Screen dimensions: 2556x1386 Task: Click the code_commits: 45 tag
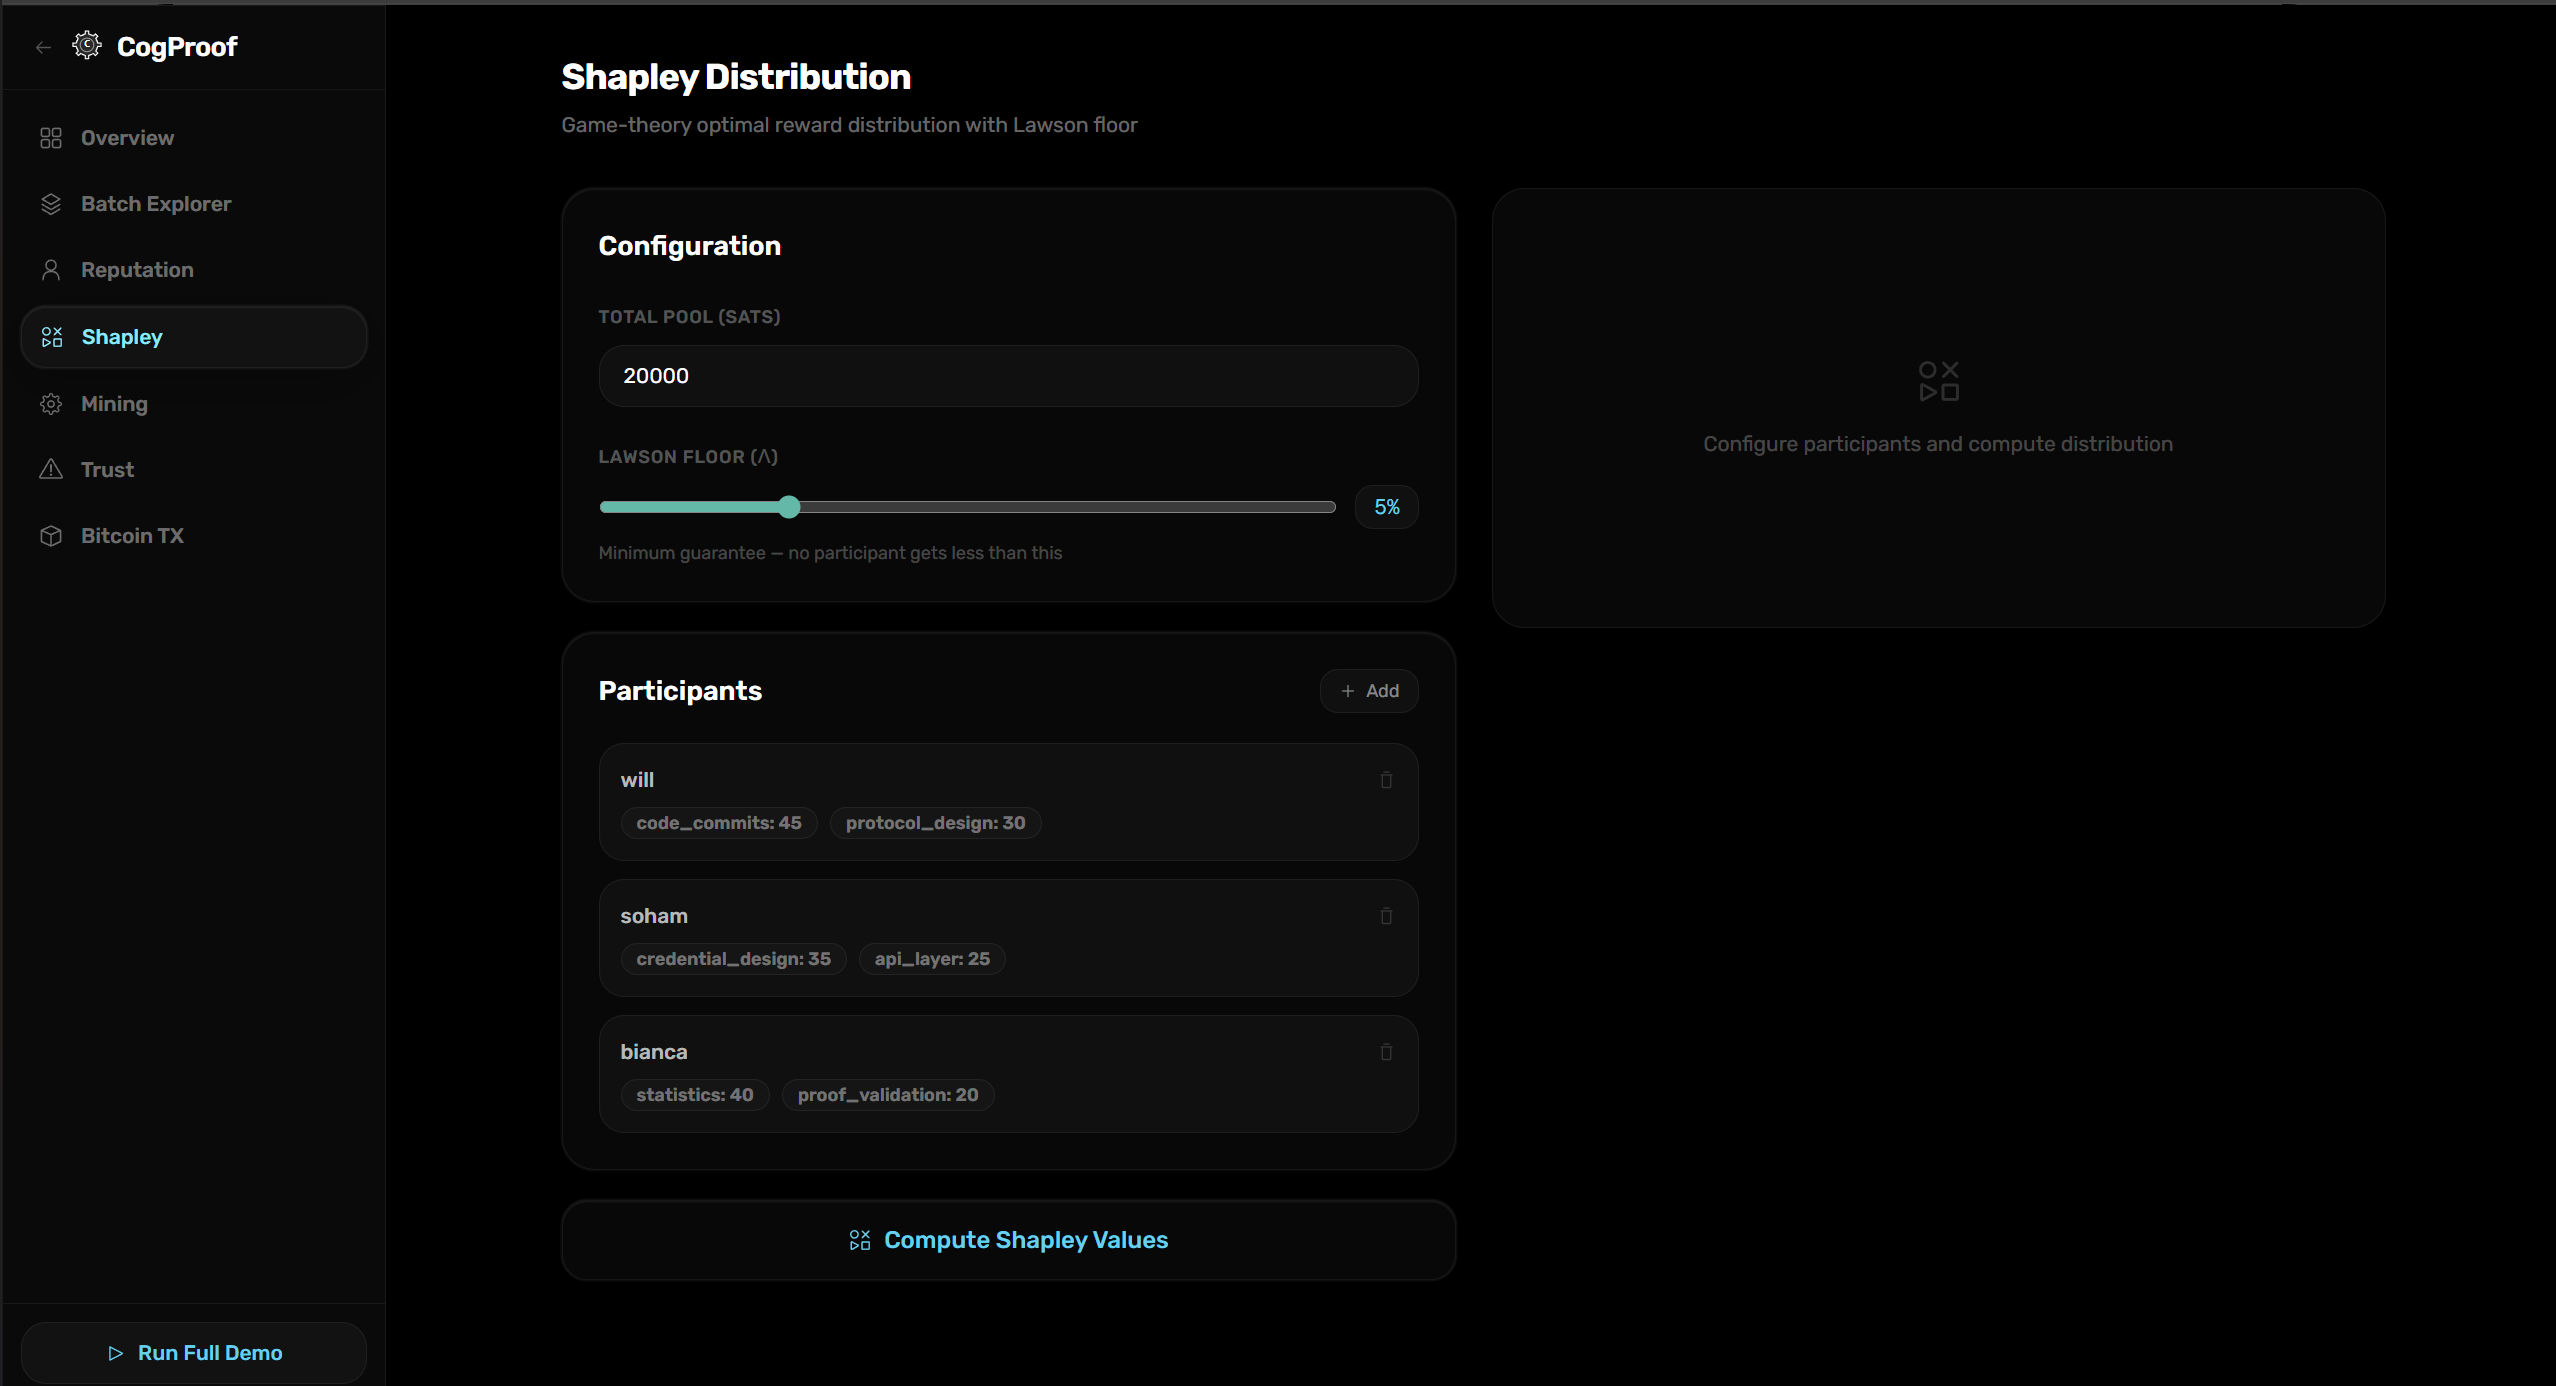pyautogui.click(x=718, y=823)
